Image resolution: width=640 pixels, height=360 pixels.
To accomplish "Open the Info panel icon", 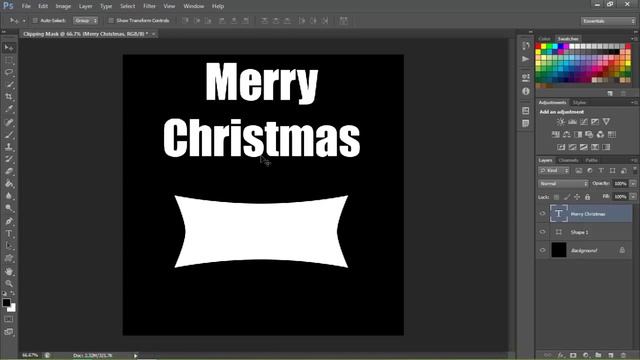I will 526,91.
